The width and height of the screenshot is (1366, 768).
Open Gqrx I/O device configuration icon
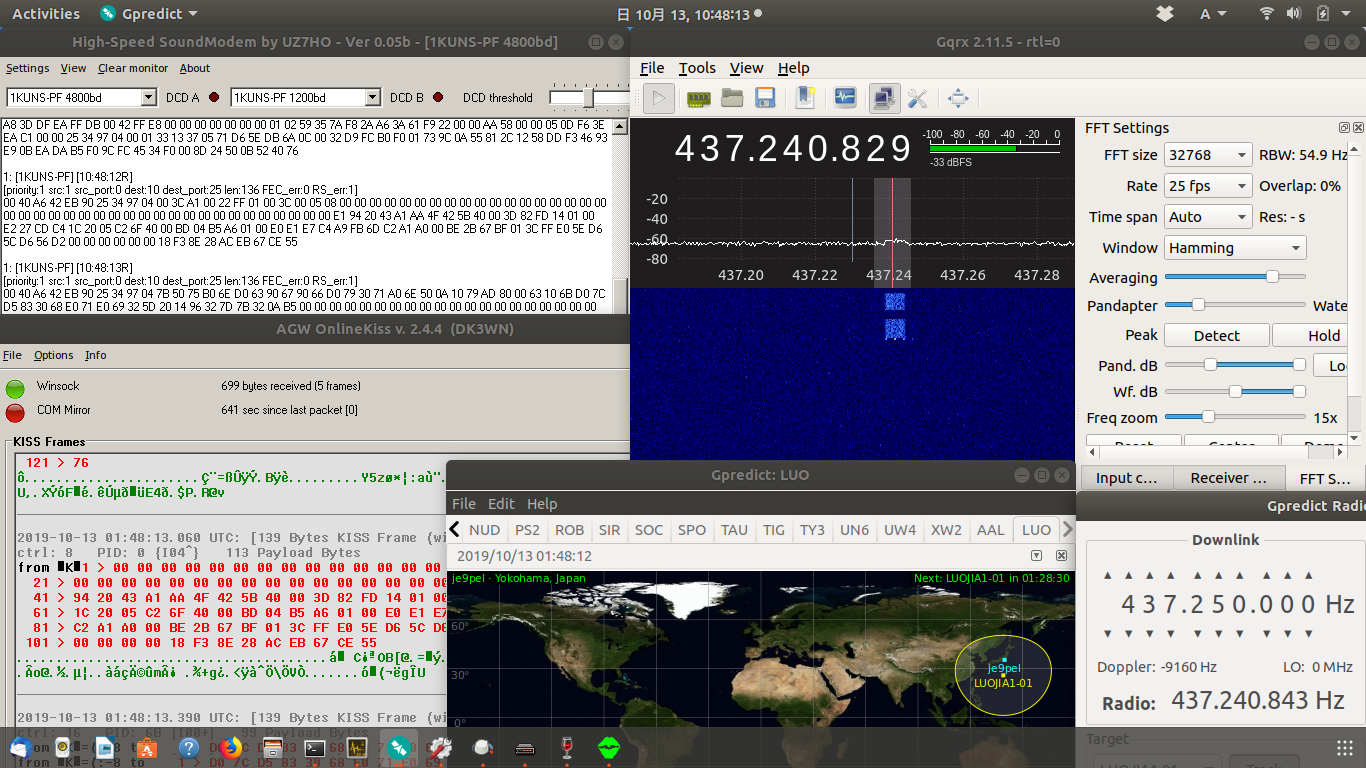[699, 98]
